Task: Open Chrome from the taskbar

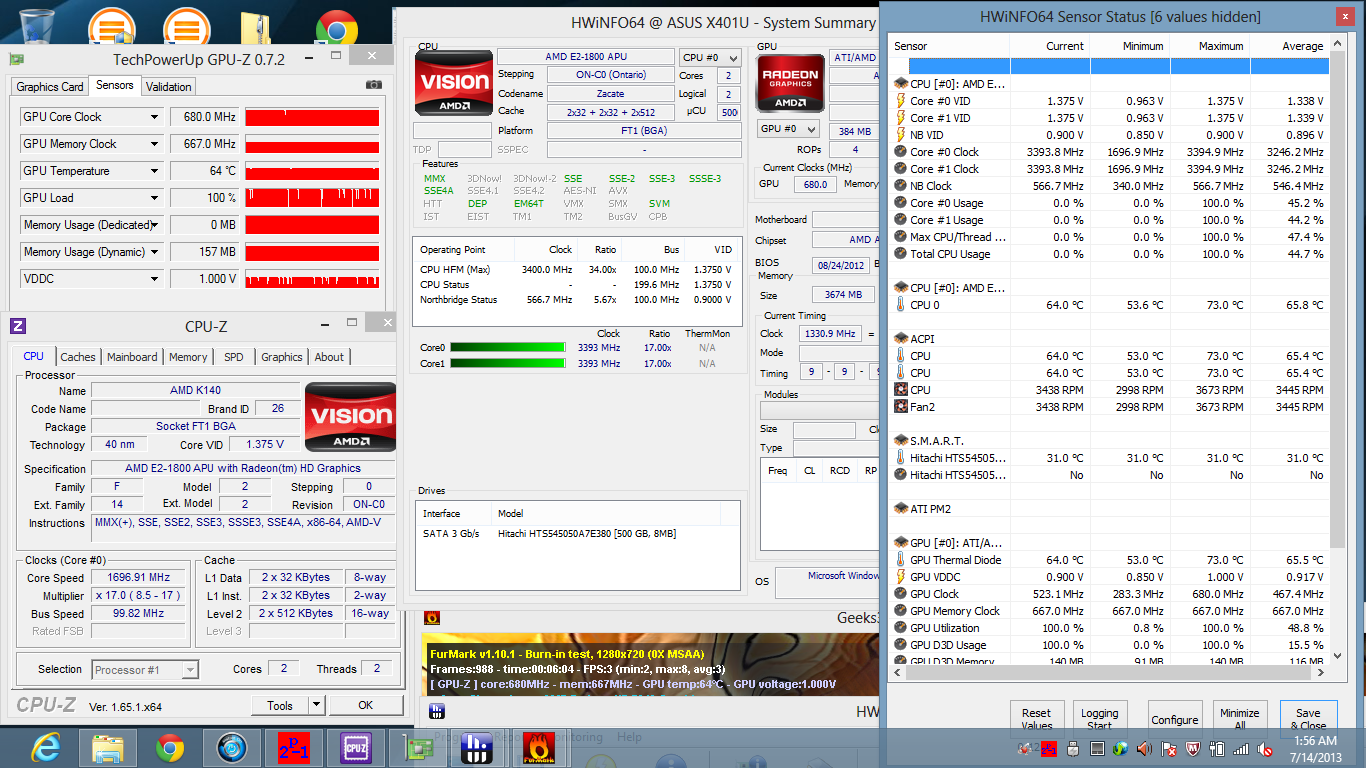Action: pos(171,747)
